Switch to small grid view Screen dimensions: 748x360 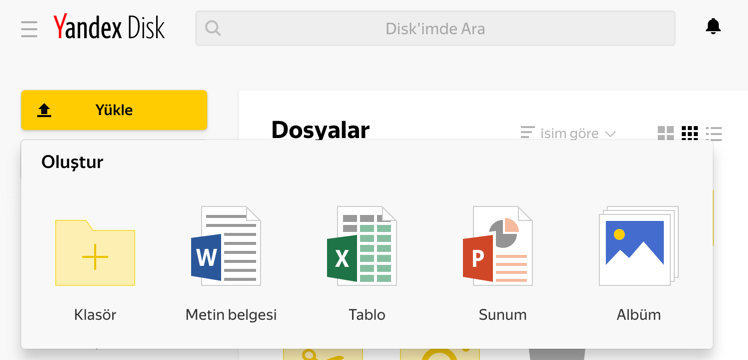pyautogui.click(x=690, y=133)
